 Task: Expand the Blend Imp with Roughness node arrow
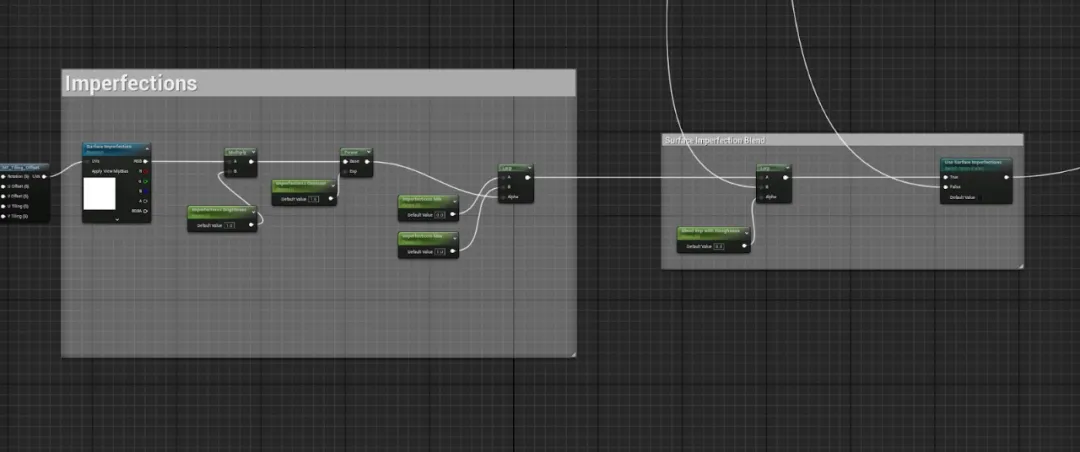tap(746, 233)
